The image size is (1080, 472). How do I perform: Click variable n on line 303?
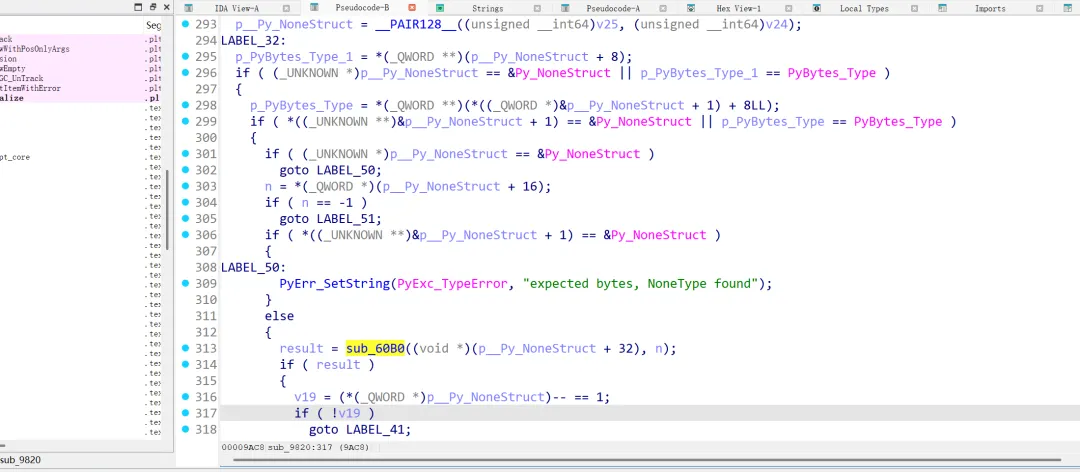[269, 187]
